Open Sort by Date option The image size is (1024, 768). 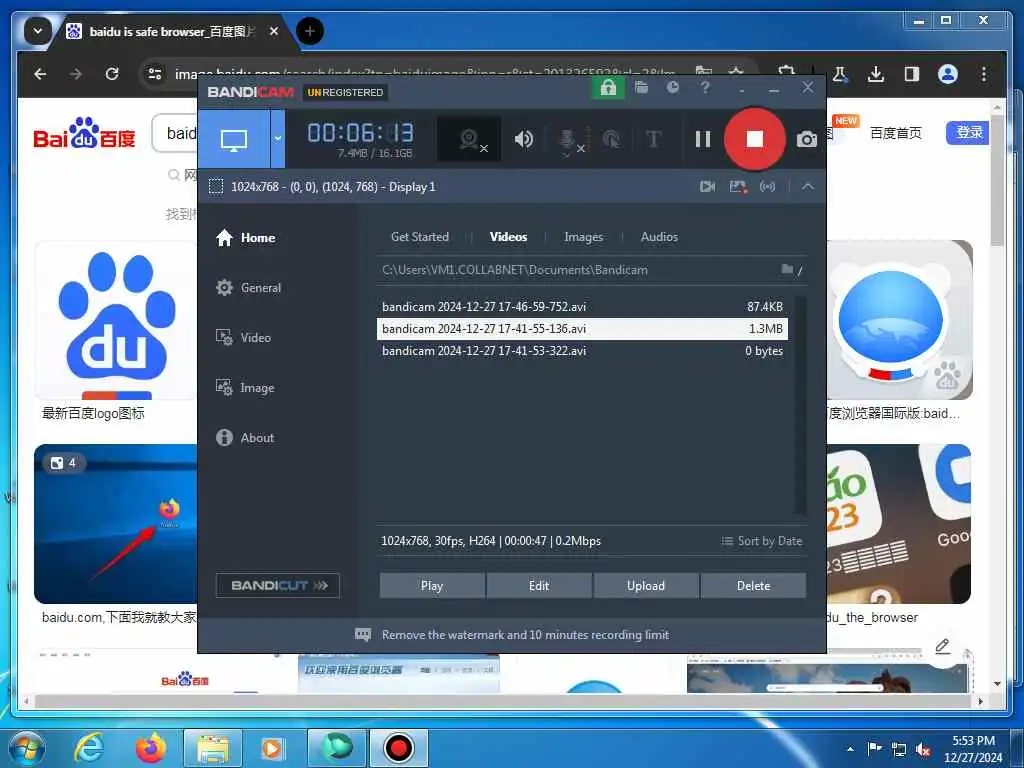[761, 541]
